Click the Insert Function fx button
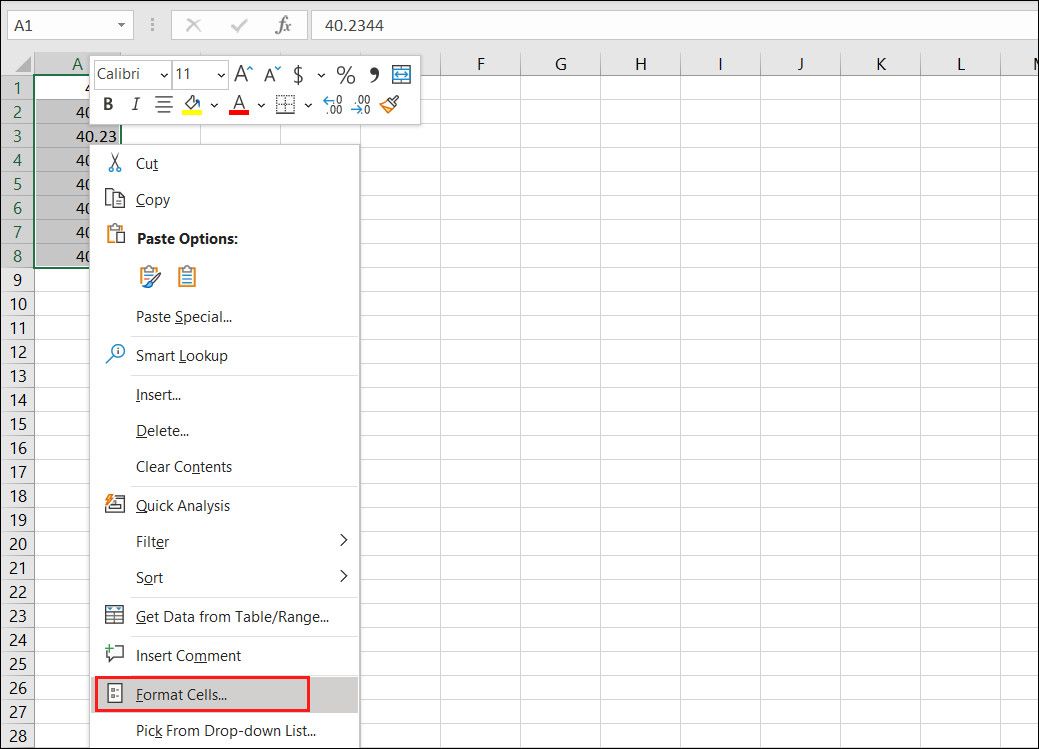Image resolution: width=1039 pixels, height=749 pixels. [284, 25]
